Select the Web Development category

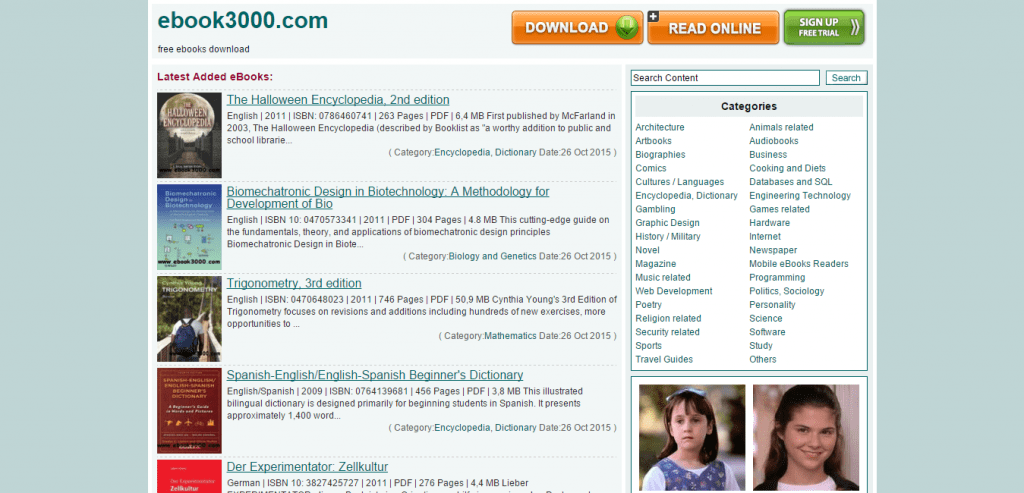[674, 291]
